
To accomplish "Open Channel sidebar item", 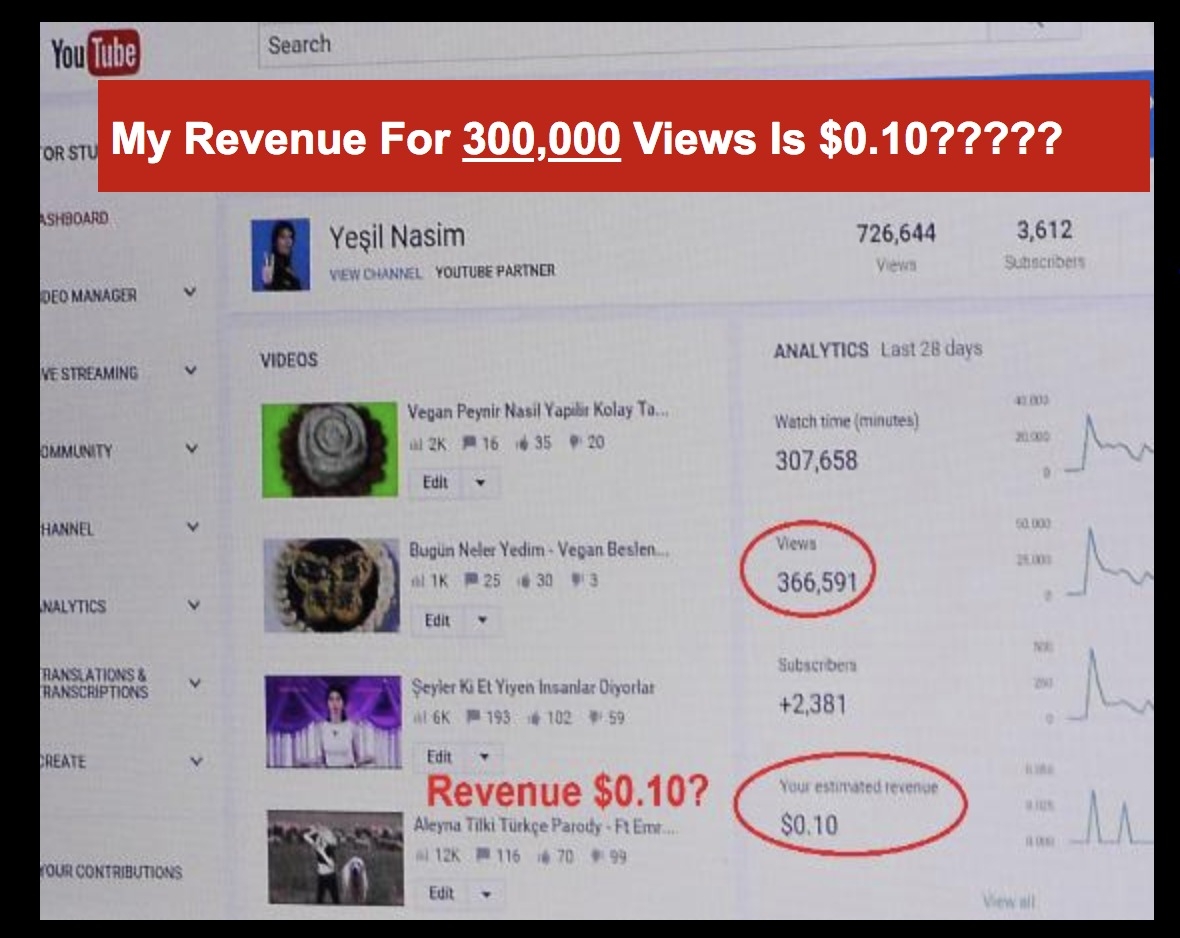I will (68, 529).
